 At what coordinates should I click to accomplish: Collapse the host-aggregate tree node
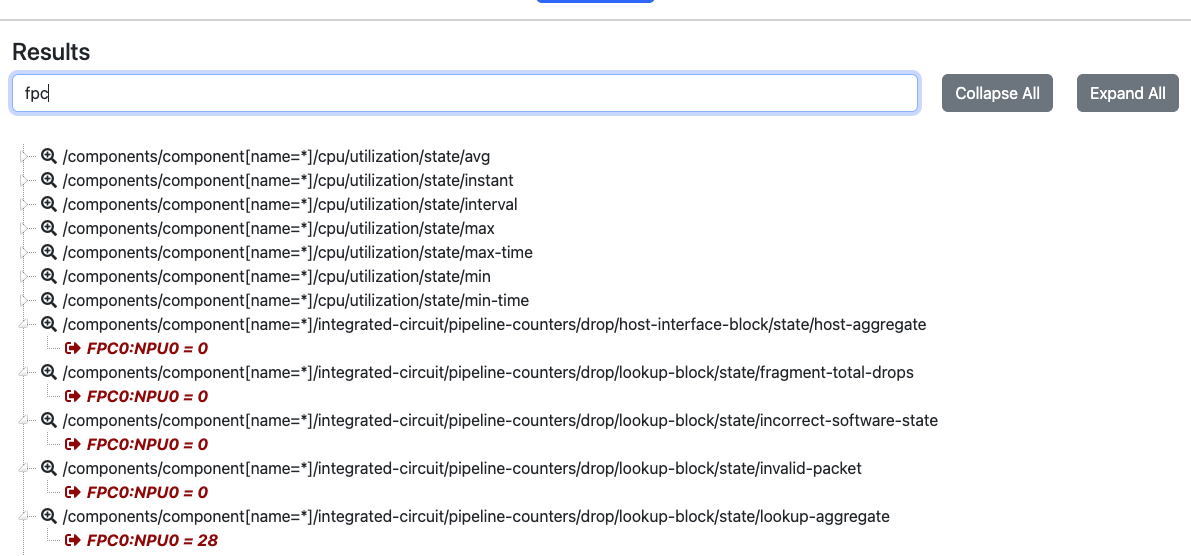26,325
